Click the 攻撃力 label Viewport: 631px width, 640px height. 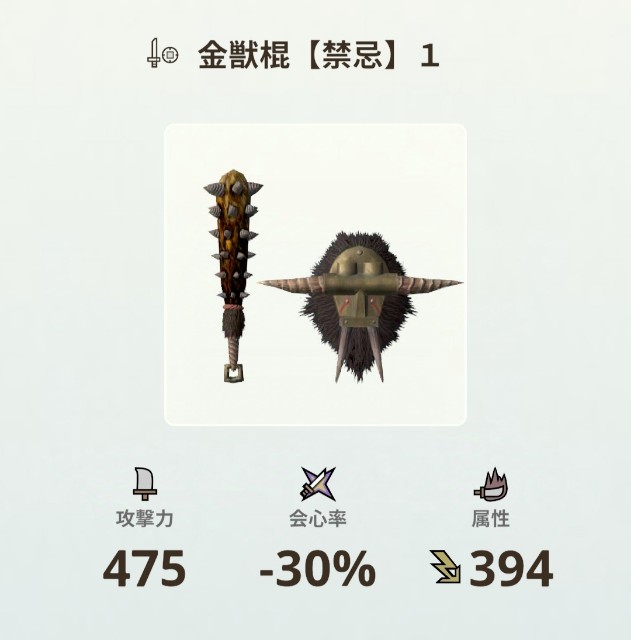click(x=144, y=519)
